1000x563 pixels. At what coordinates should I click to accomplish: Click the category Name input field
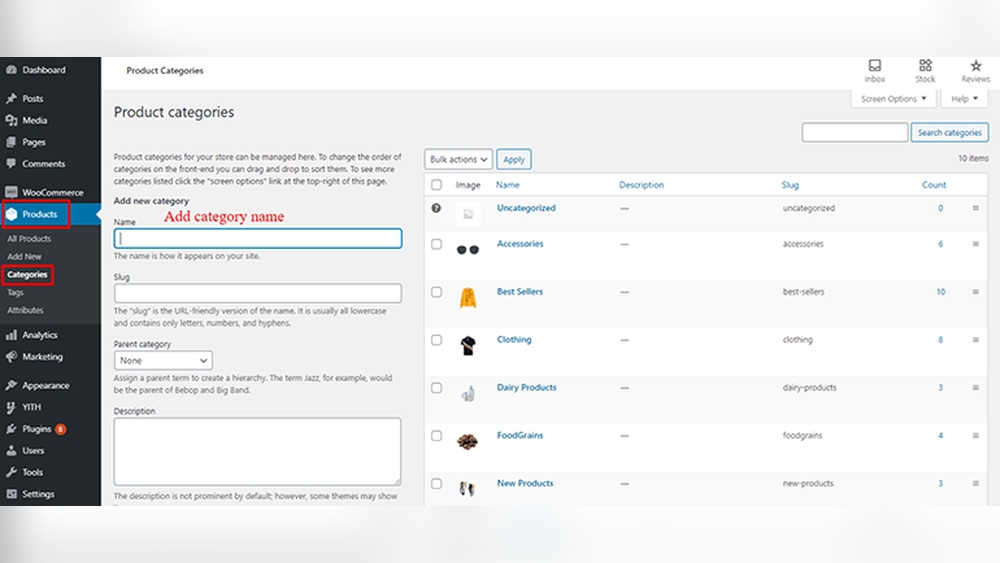pos(258,238)
